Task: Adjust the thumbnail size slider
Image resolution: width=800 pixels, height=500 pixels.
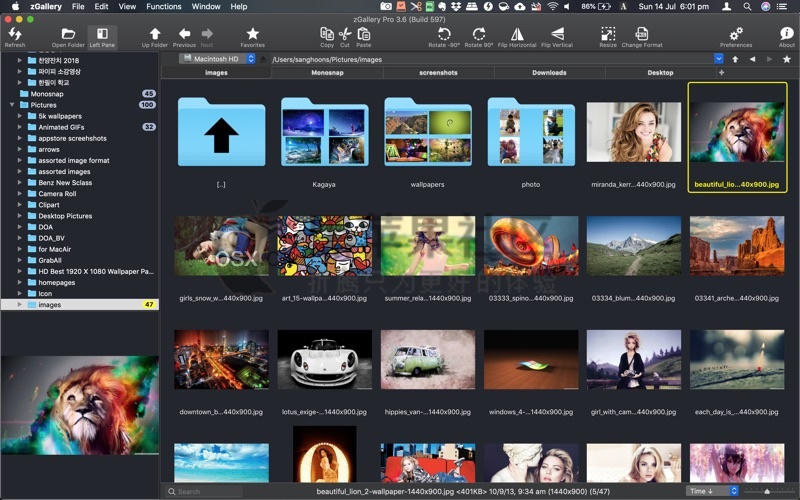Action: click(766, 491)
